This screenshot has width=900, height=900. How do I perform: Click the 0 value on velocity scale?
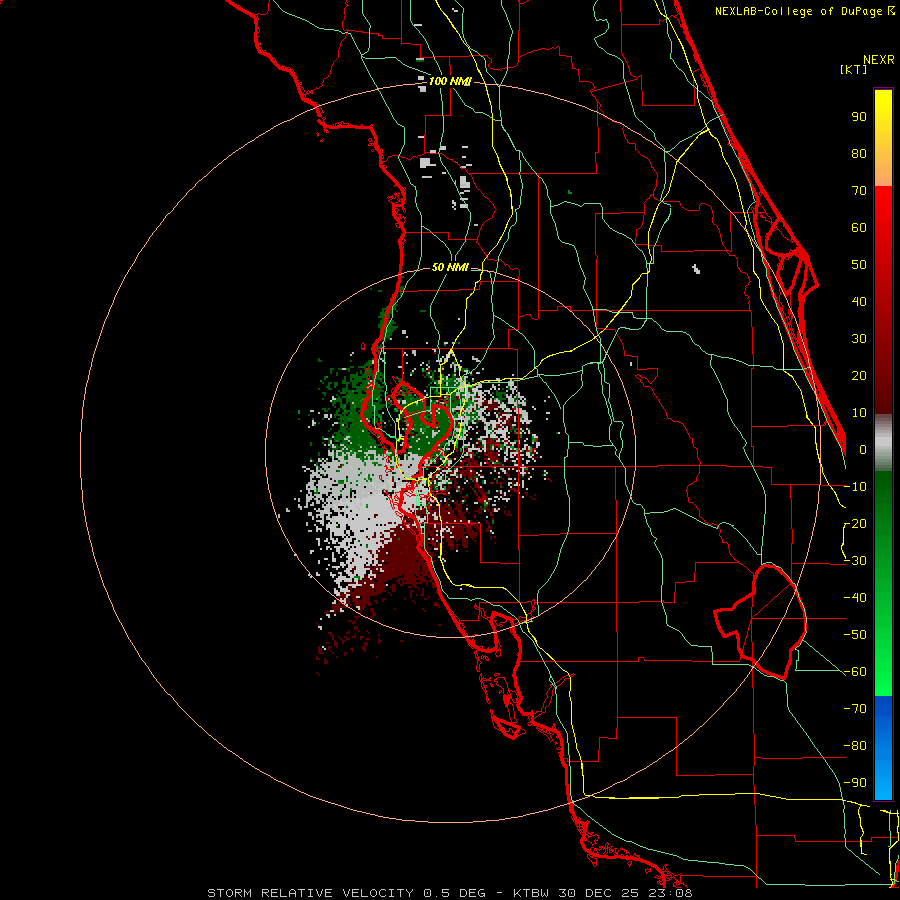click(863, 450)
